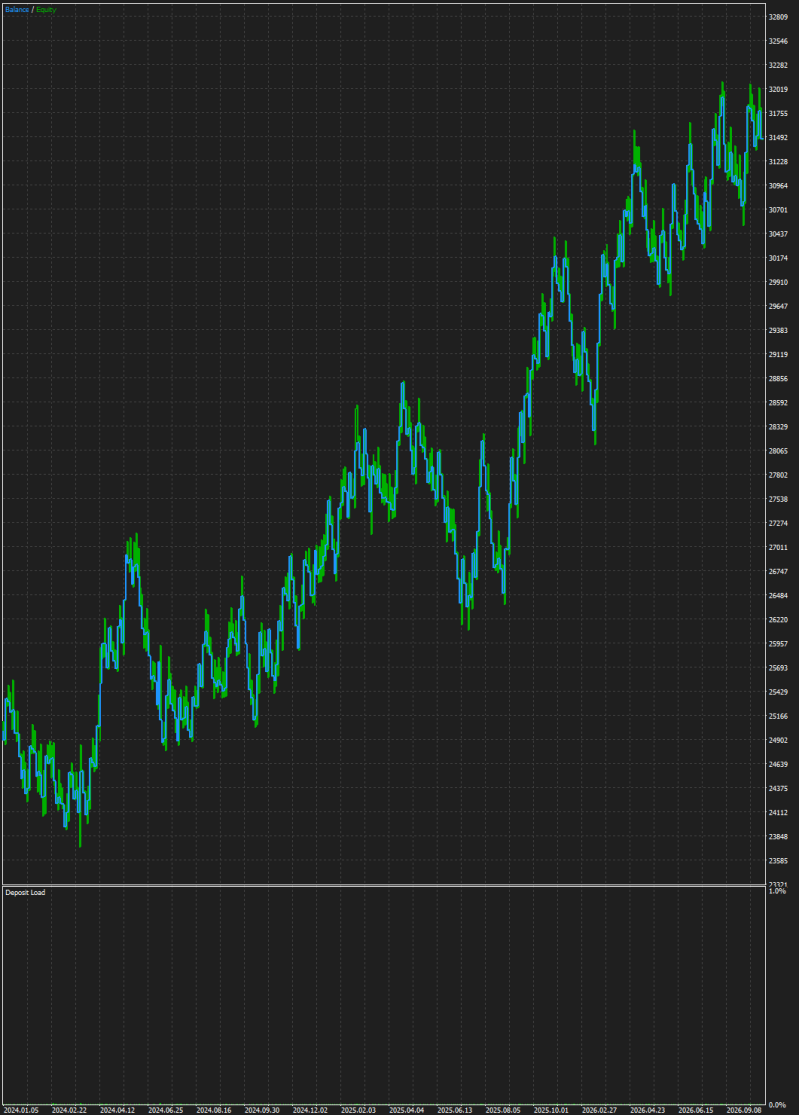Click the 29119 axis value
This screenshot has width=799, height=1115.
(778, 355)
